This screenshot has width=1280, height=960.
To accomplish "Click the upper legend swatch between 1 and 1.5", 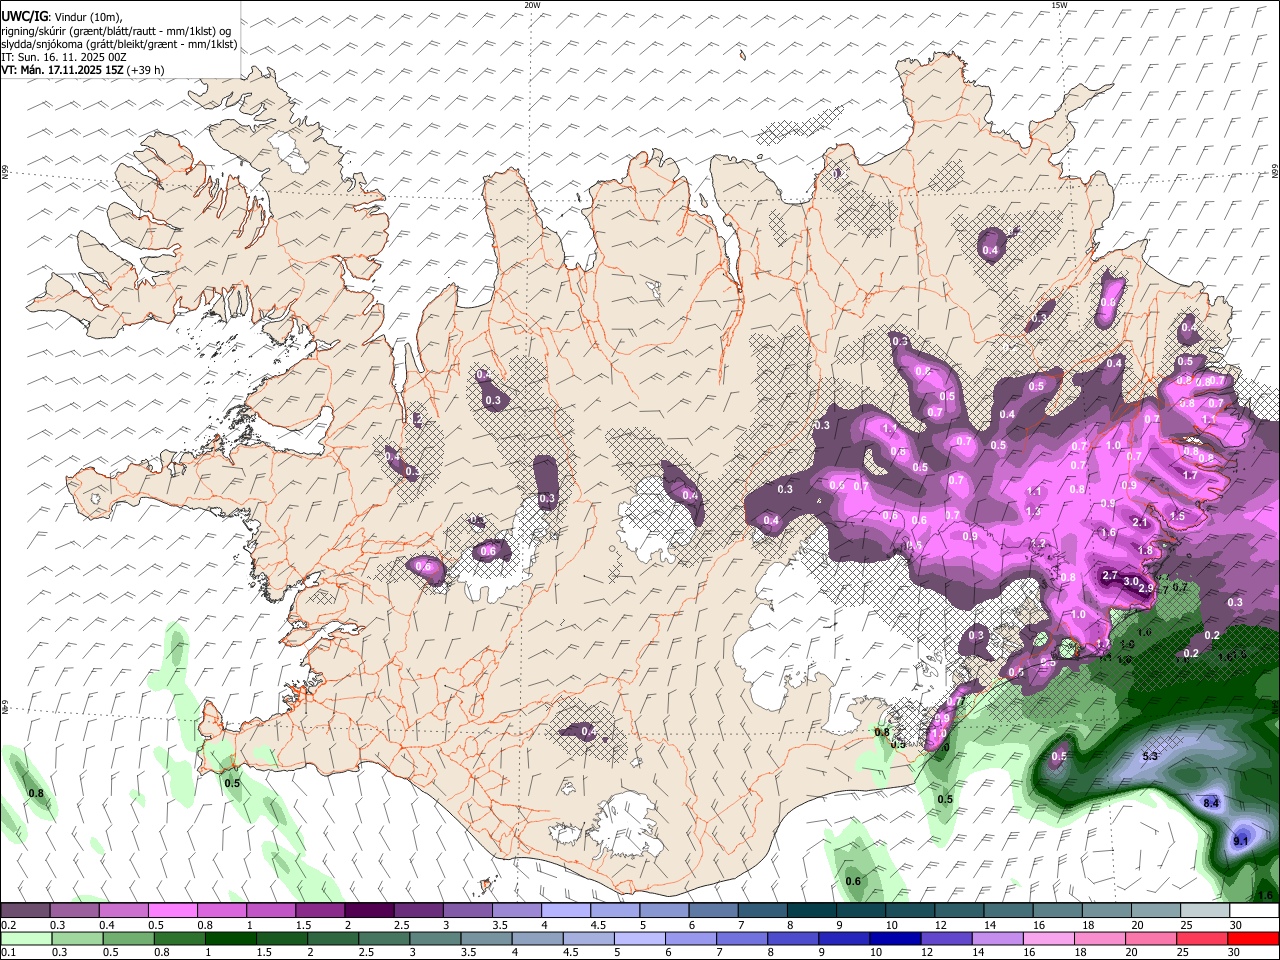I will (x=270, y=910).
